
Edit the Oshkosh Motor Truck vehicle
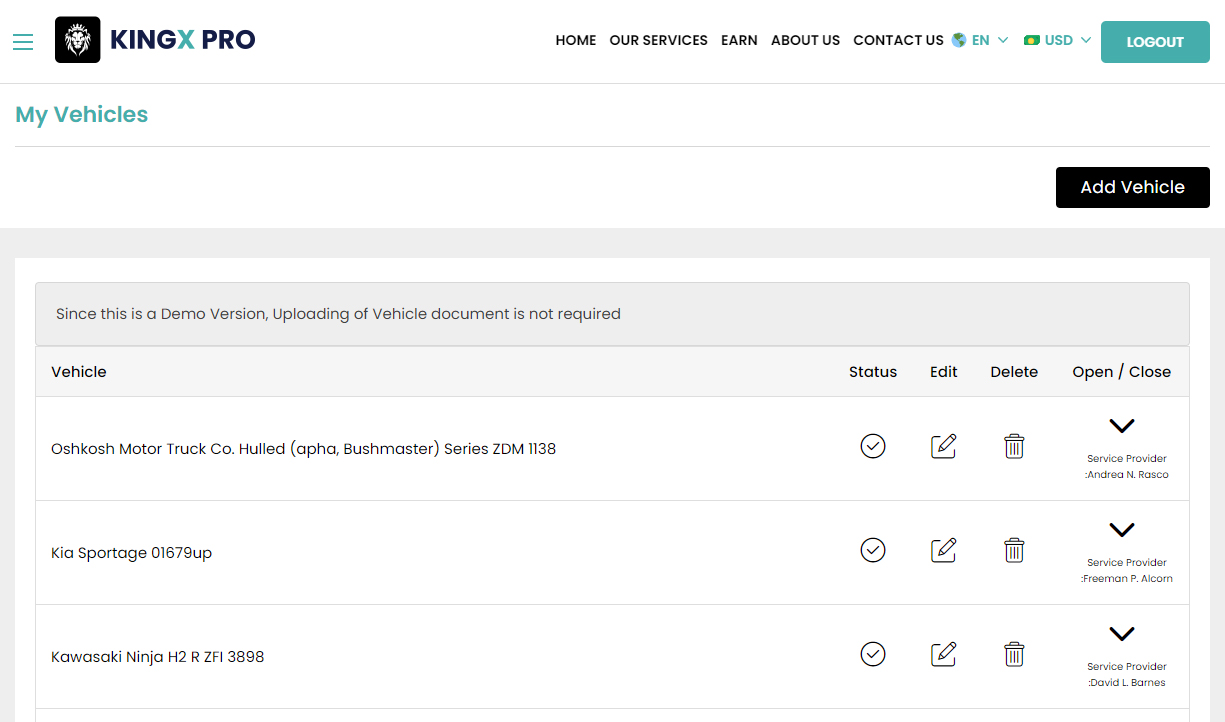pos(944,446)
